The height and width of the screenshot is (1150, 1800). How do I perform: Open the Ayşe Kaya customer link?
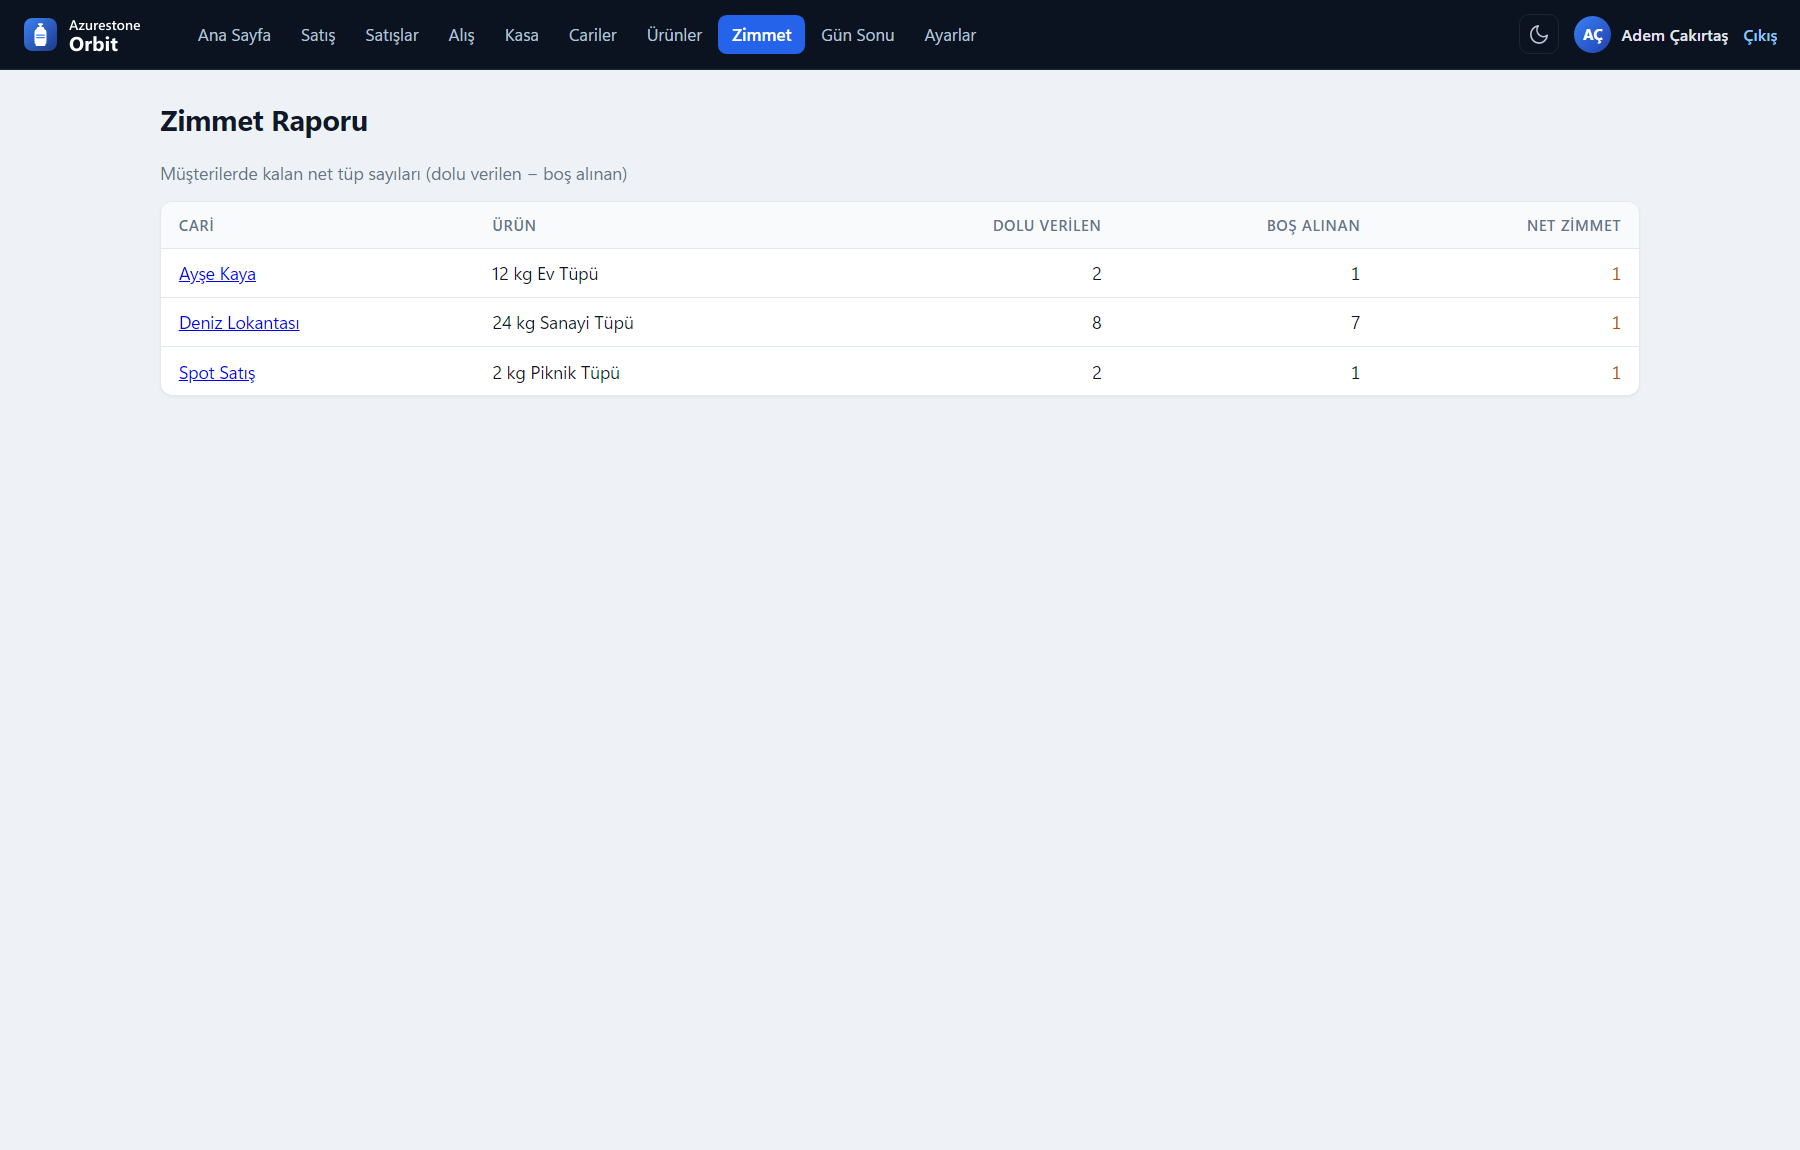pos(217,274)
